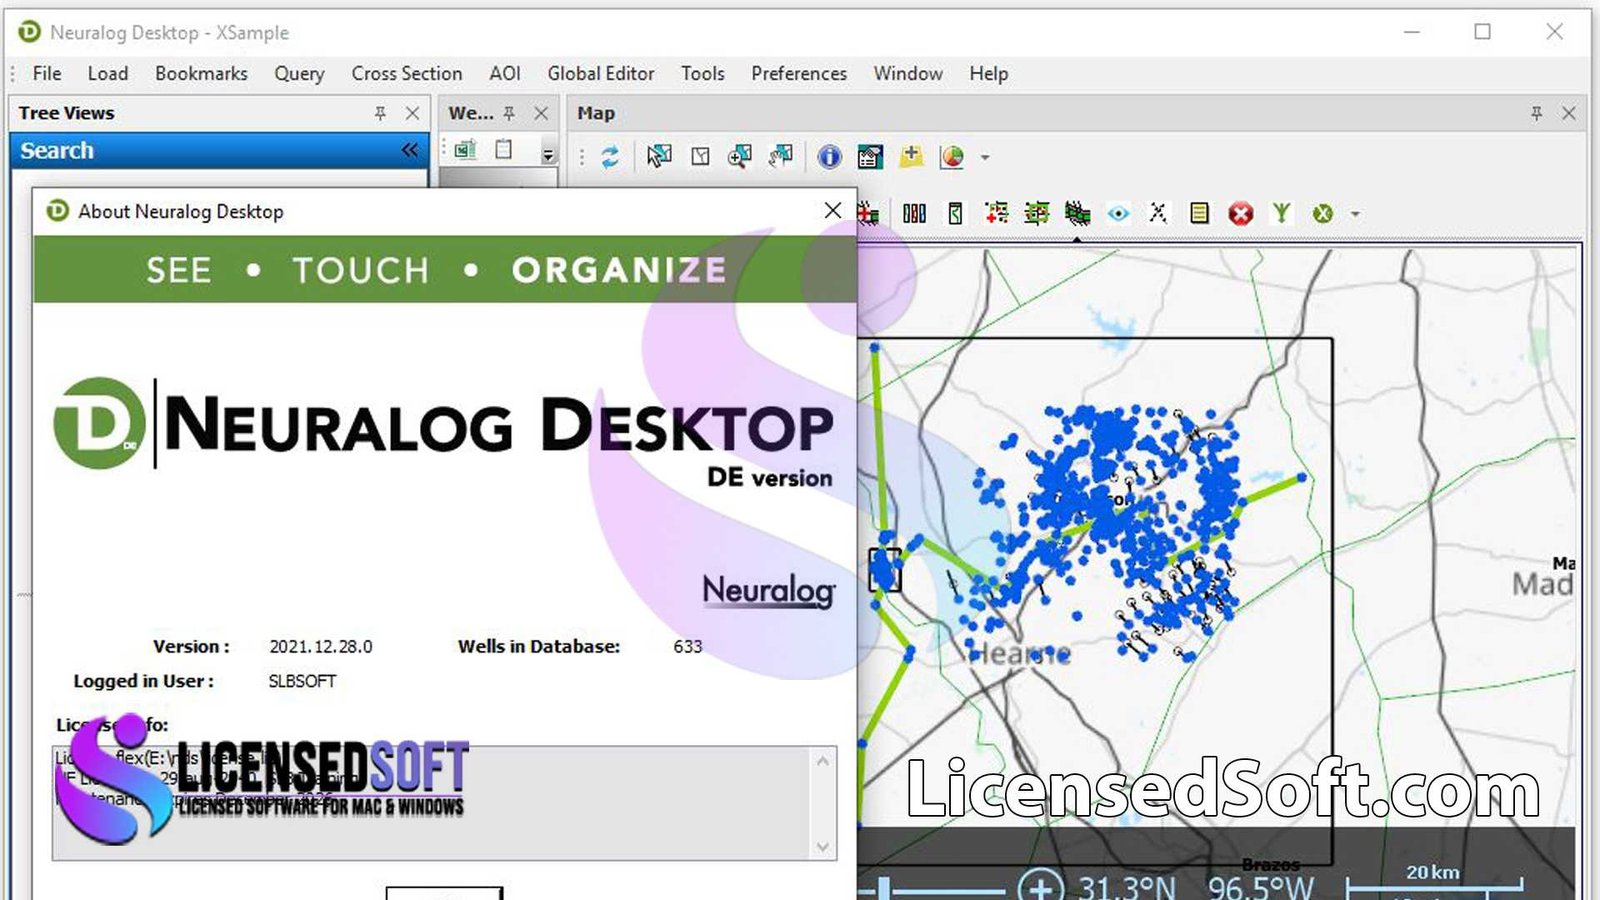Click the clipboard icon in We... panel
The width and height of the screenshot is (1600, 900).
(504, 150)
